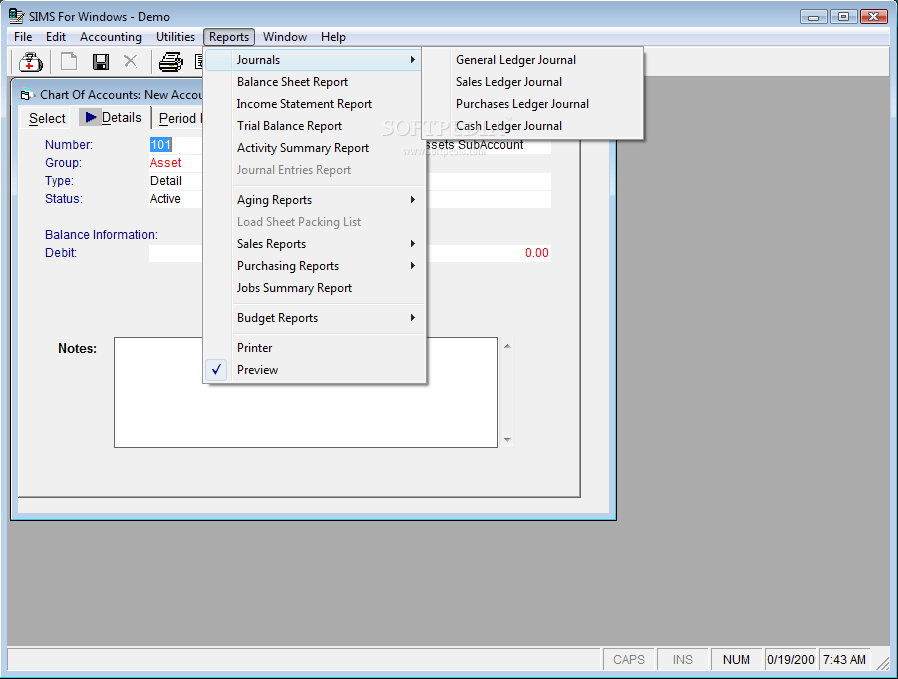Click the red 0.00 balance value
This screenshot has height=679, width=898.
point(537,253)
